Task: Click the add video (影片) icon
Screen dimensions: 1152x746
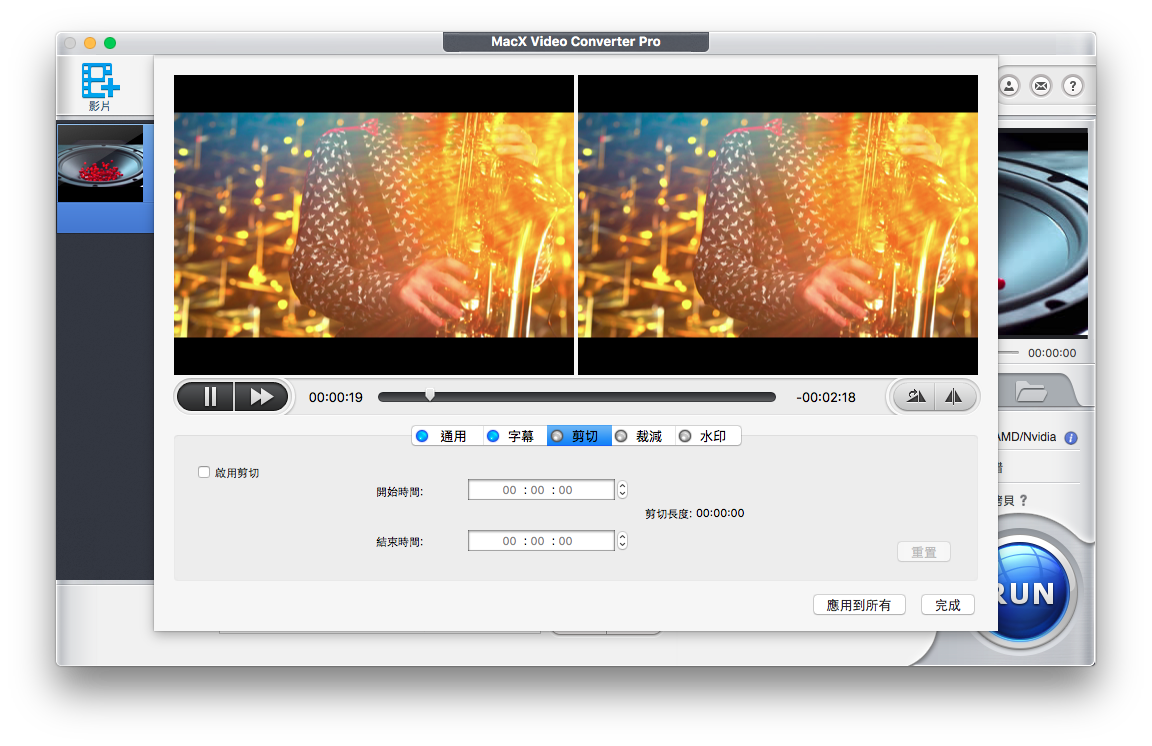Action: [101, 87]
